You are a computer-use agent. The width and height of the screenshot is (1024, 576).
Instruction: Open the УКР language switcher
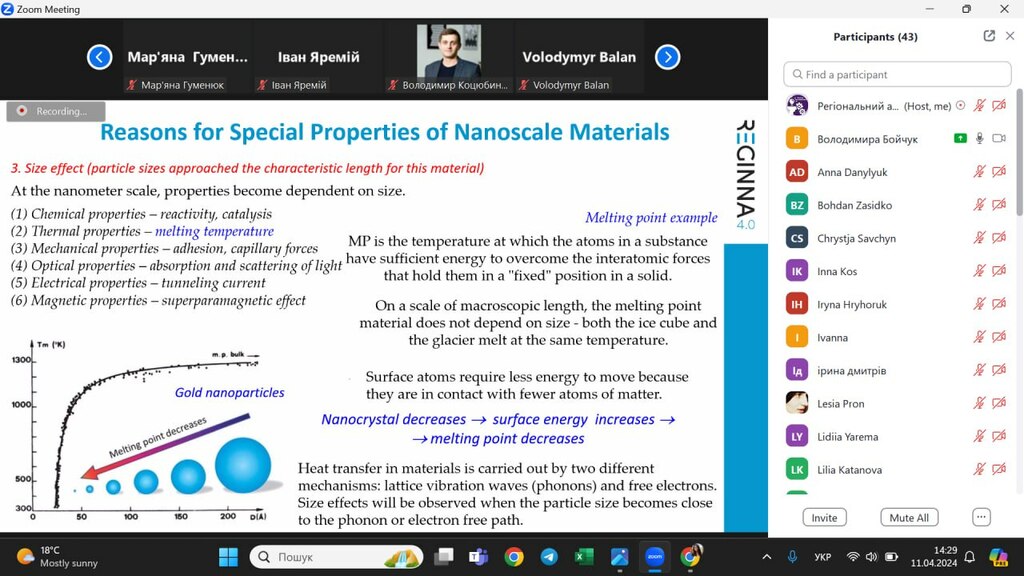(x=823, y=557)
